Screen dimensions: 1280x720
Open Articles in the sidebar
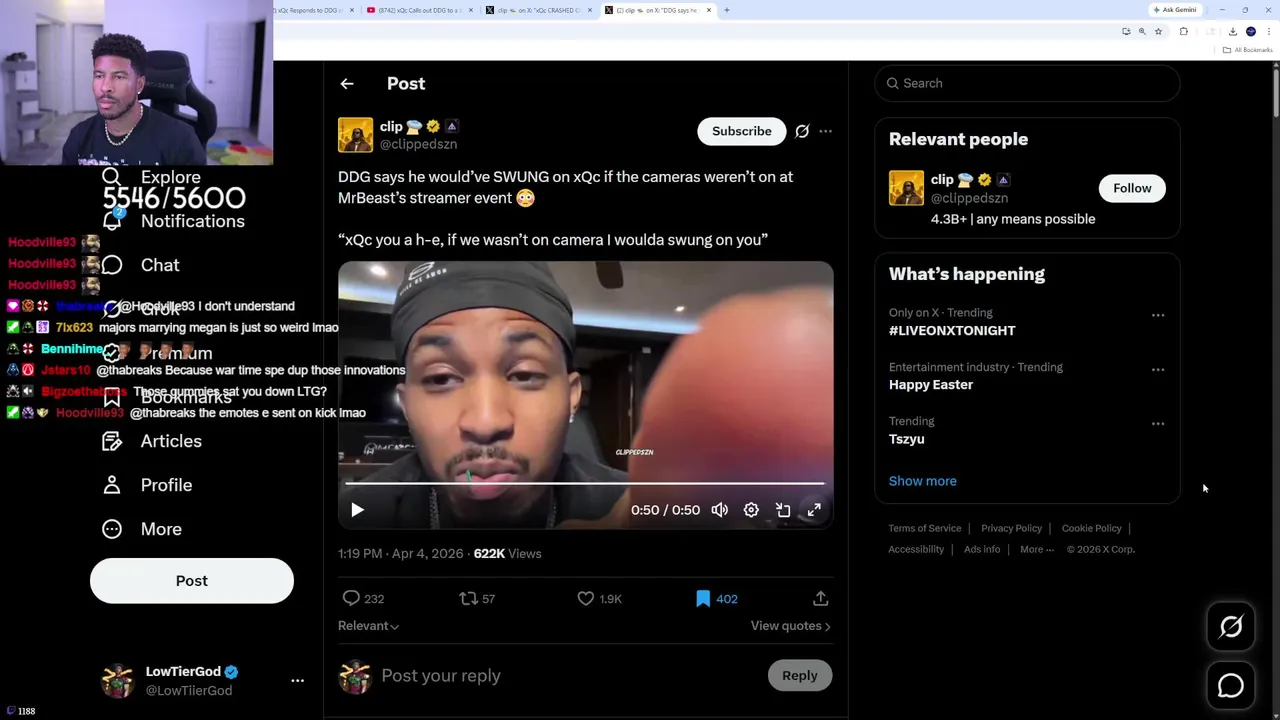coord(152,441)
